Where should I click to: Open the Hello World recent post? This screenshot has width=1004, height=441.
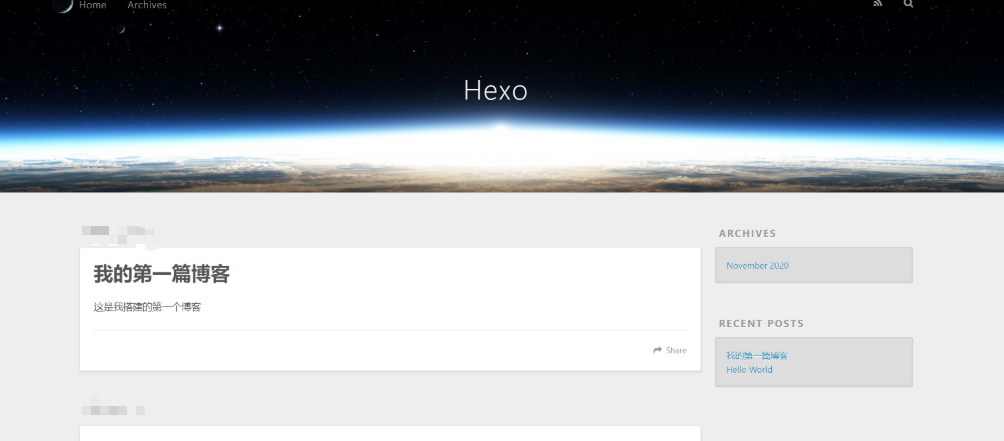point(749,370)
